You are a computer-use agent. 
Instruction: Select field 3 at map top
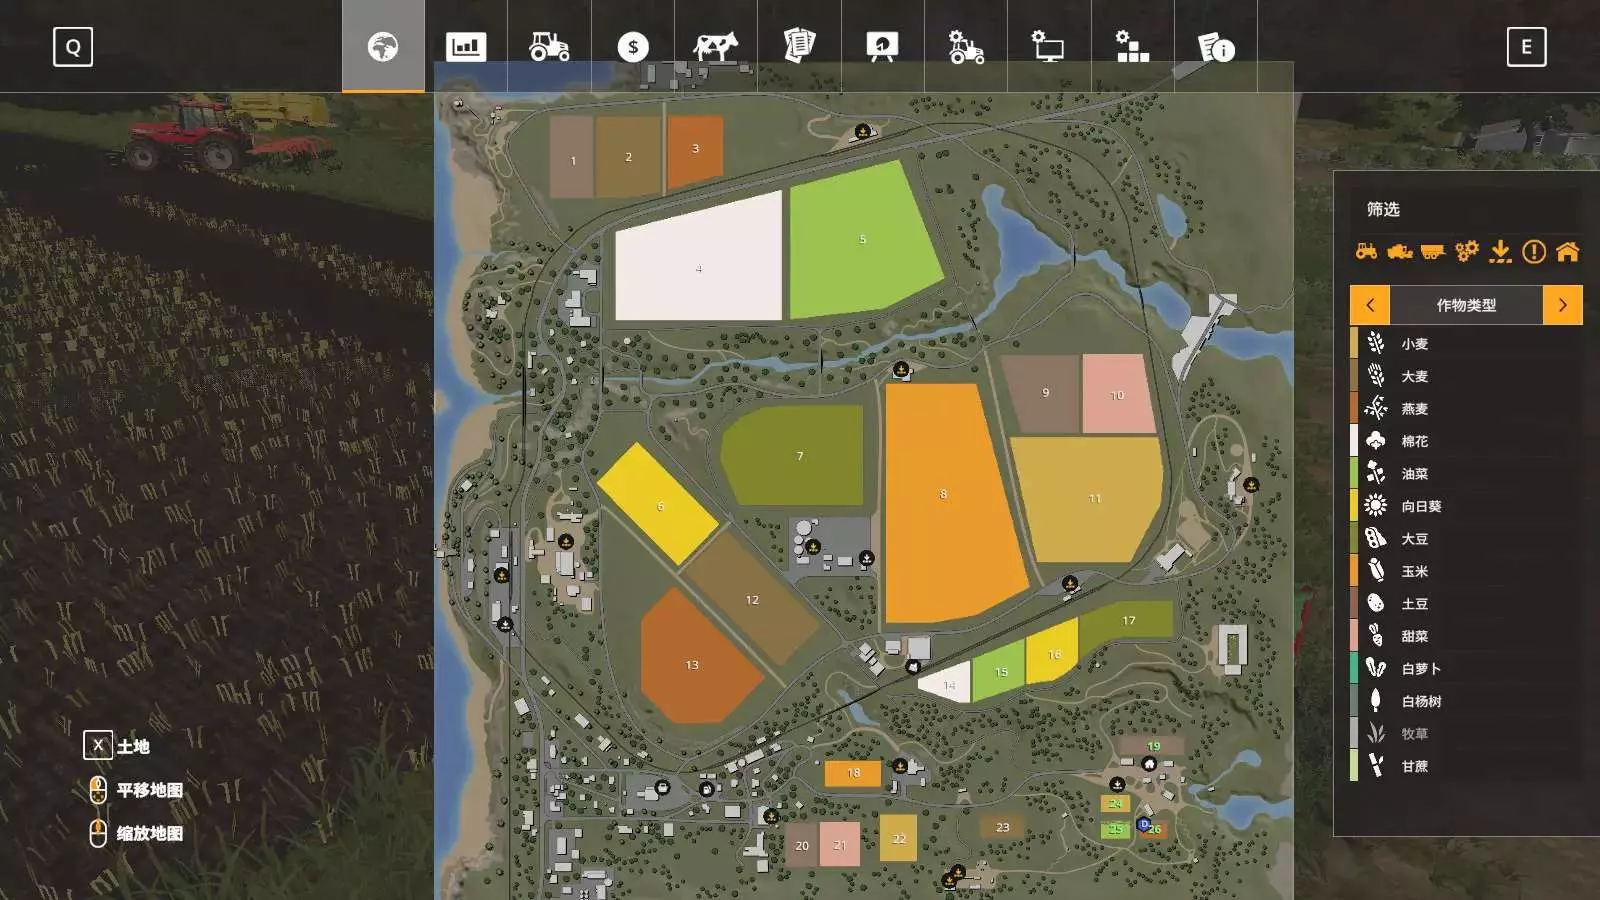click(695, 151)
